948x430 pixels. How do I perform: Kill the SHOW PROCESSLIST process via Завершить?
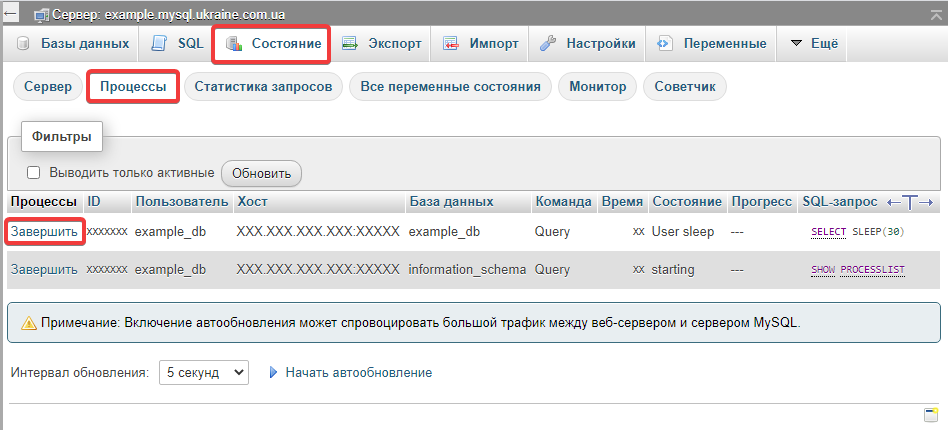[x=44, y=269]
